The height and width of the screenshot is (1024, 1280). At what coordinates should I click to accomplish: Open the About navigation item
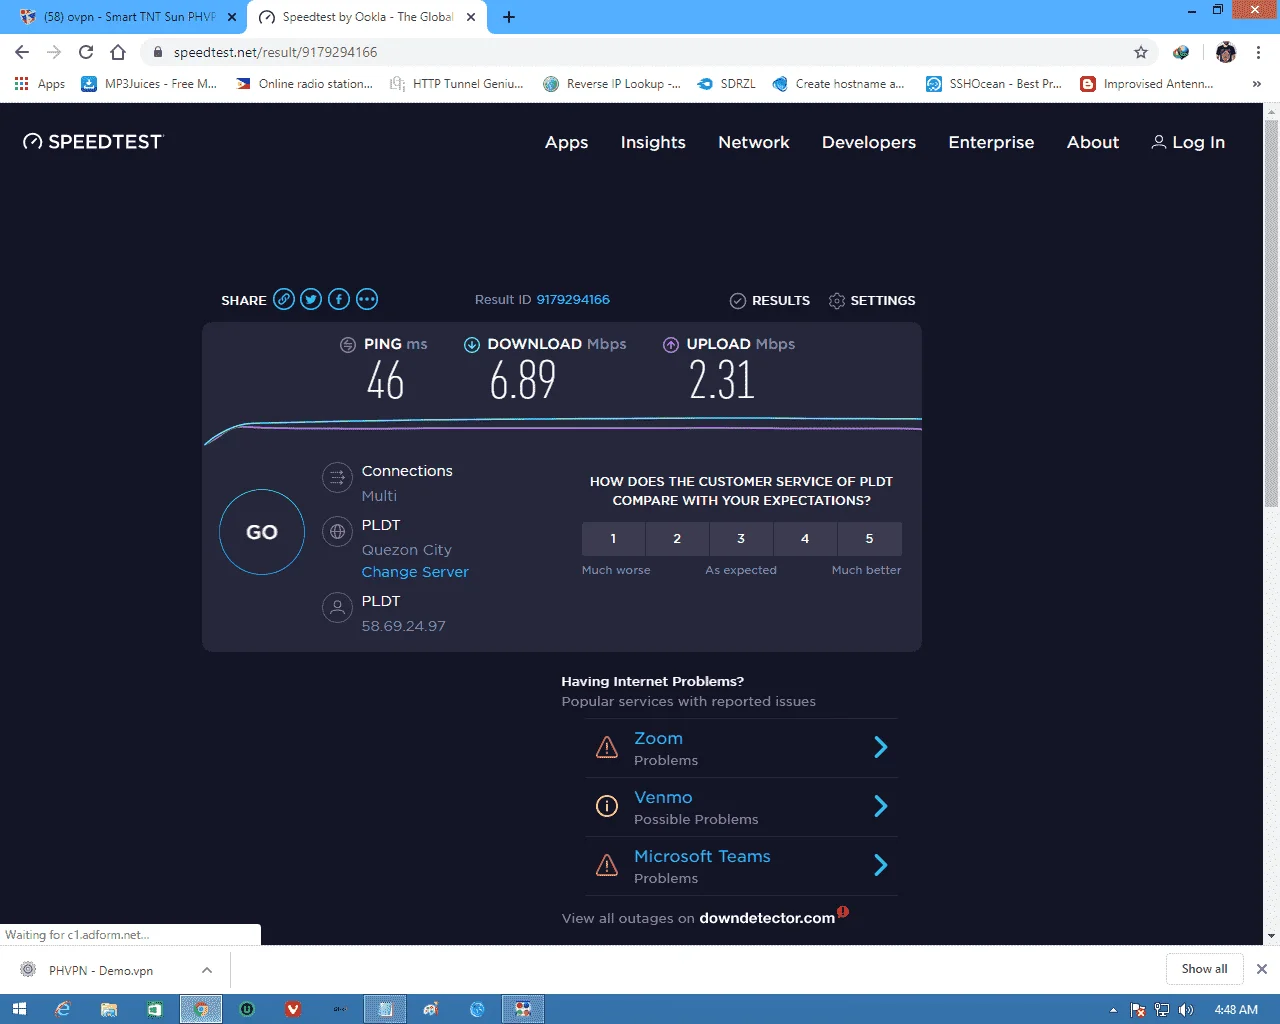tap(1093, 142)
